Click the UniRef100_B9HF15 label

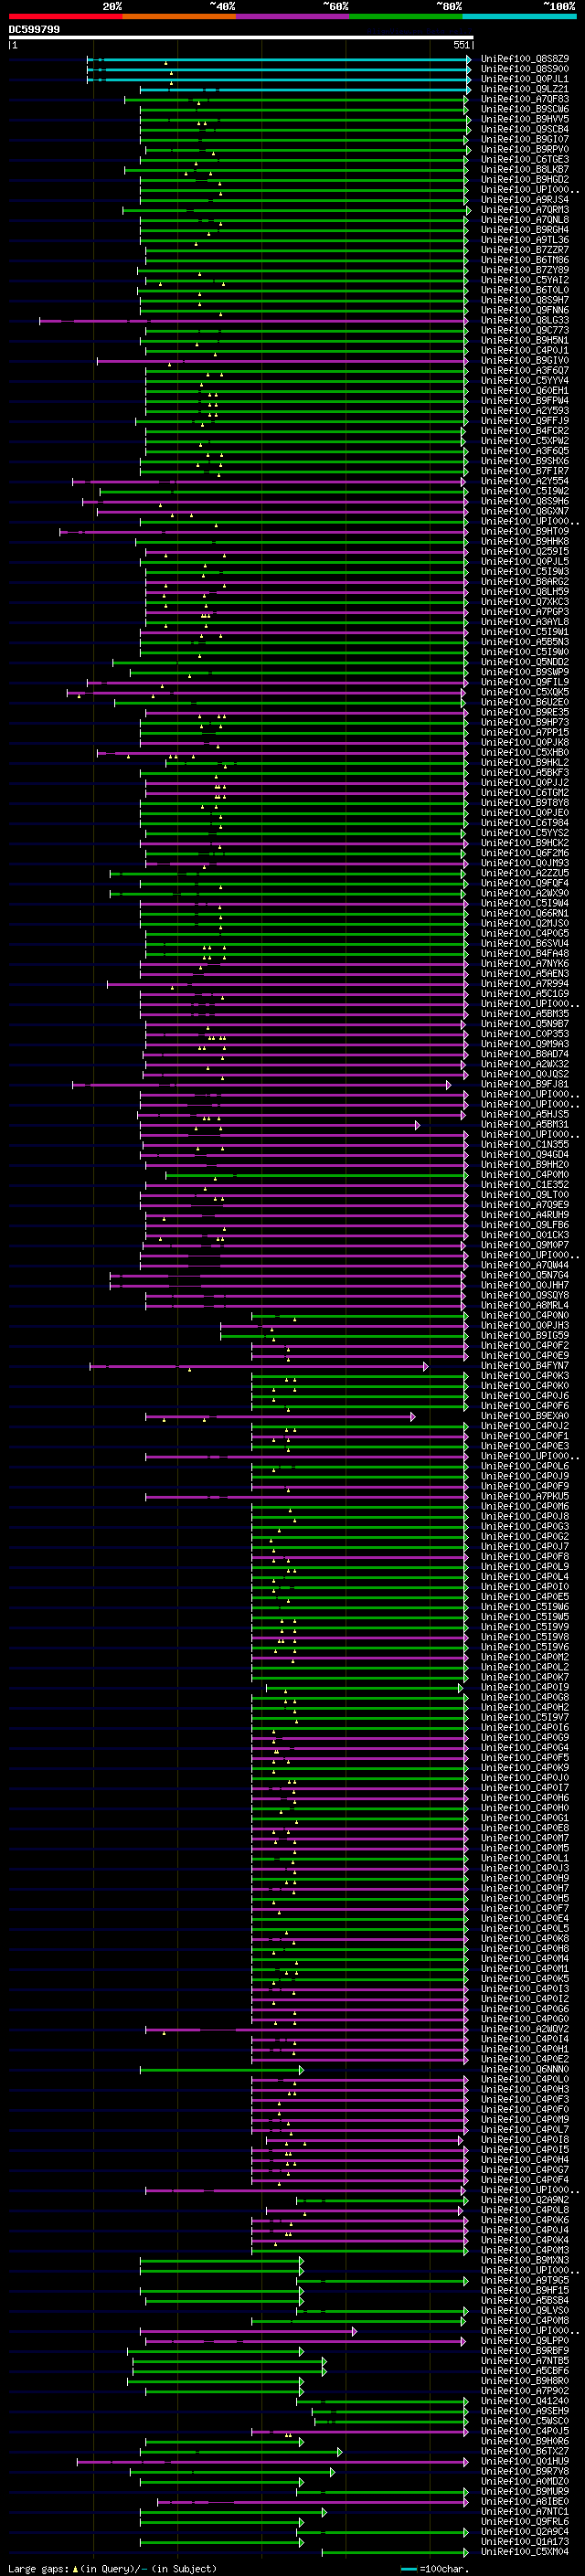click(525, 2291)
